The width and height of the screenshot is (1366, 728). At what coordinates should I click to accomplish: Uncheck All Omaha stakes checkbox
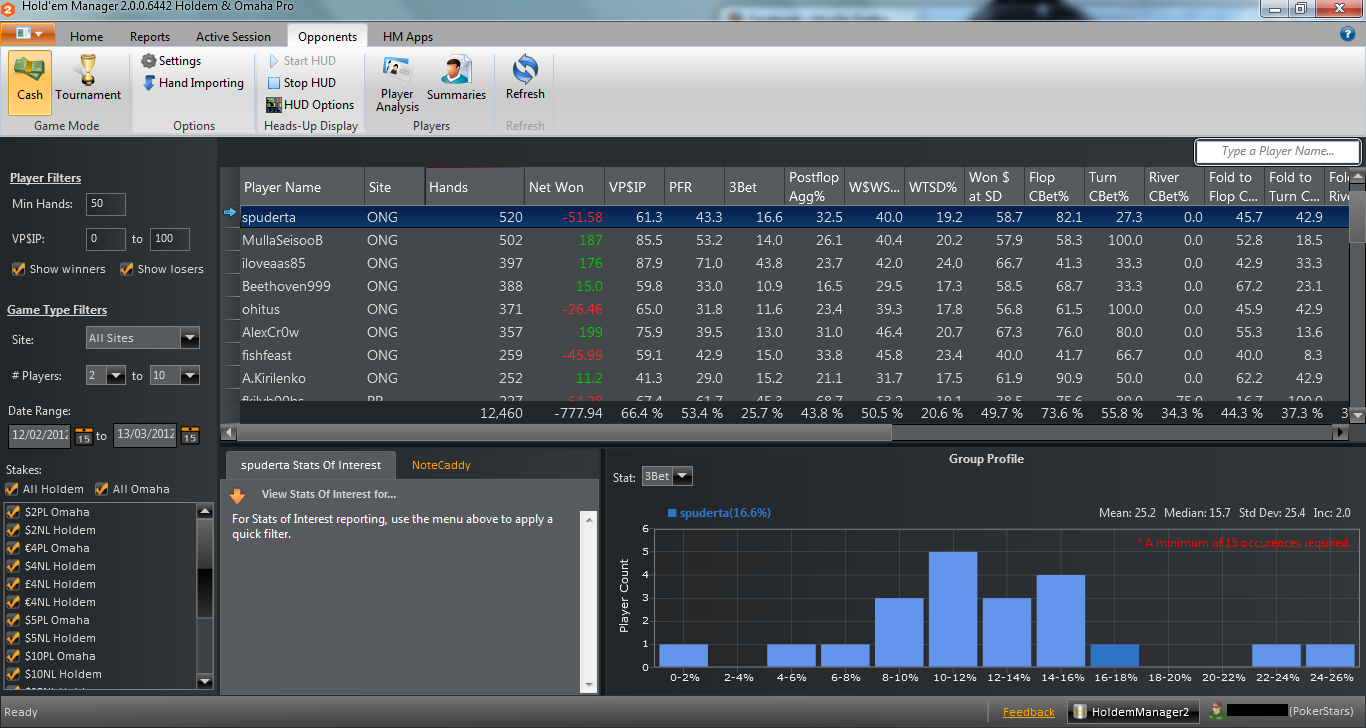tap(101, 489)
